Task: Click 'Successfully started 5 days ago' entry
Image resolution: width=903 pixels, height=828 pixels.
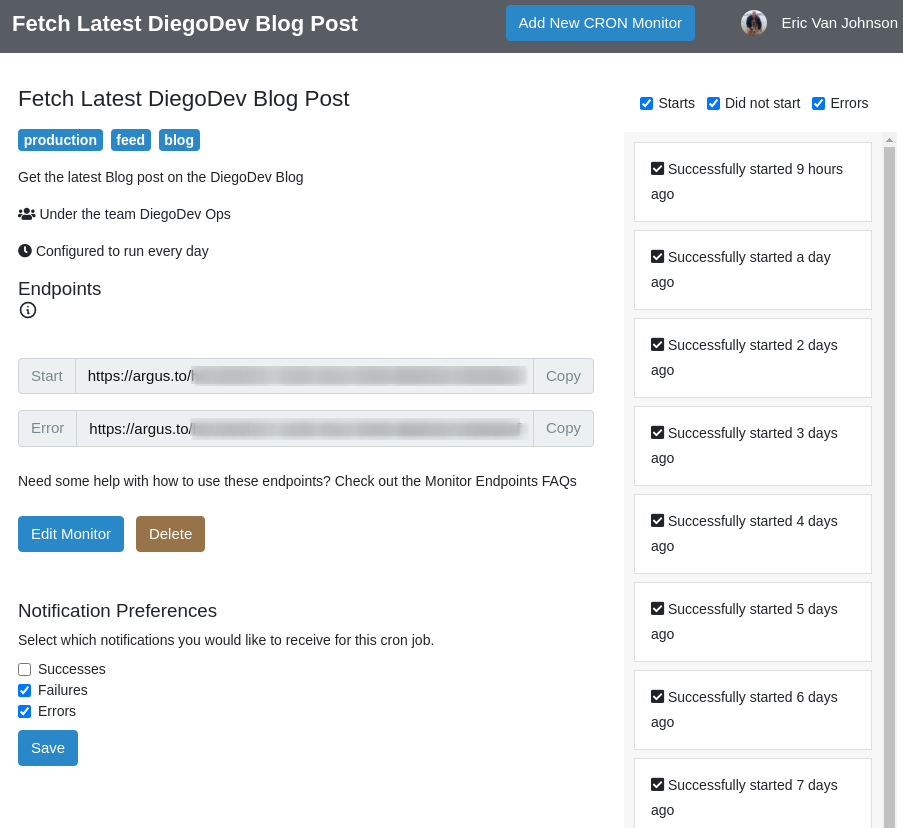Action: pyautogui.click(x=753, y=622)
